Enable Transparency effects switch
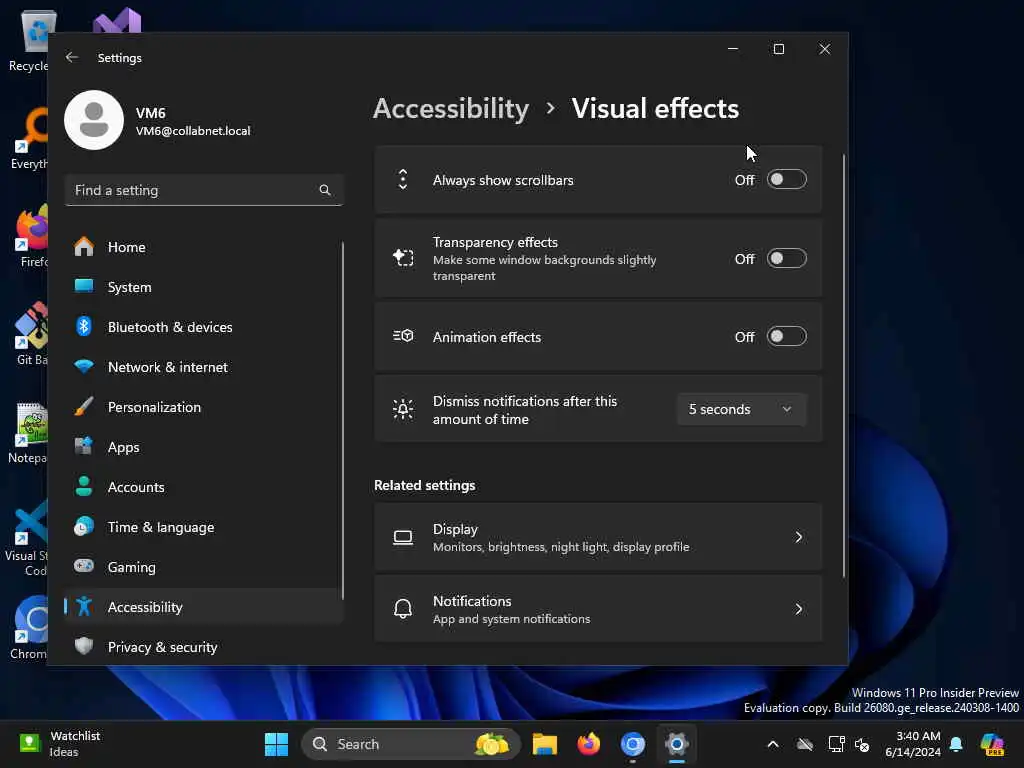The height and width of the screenshot is (768, 1024). [x=786, y=259]
